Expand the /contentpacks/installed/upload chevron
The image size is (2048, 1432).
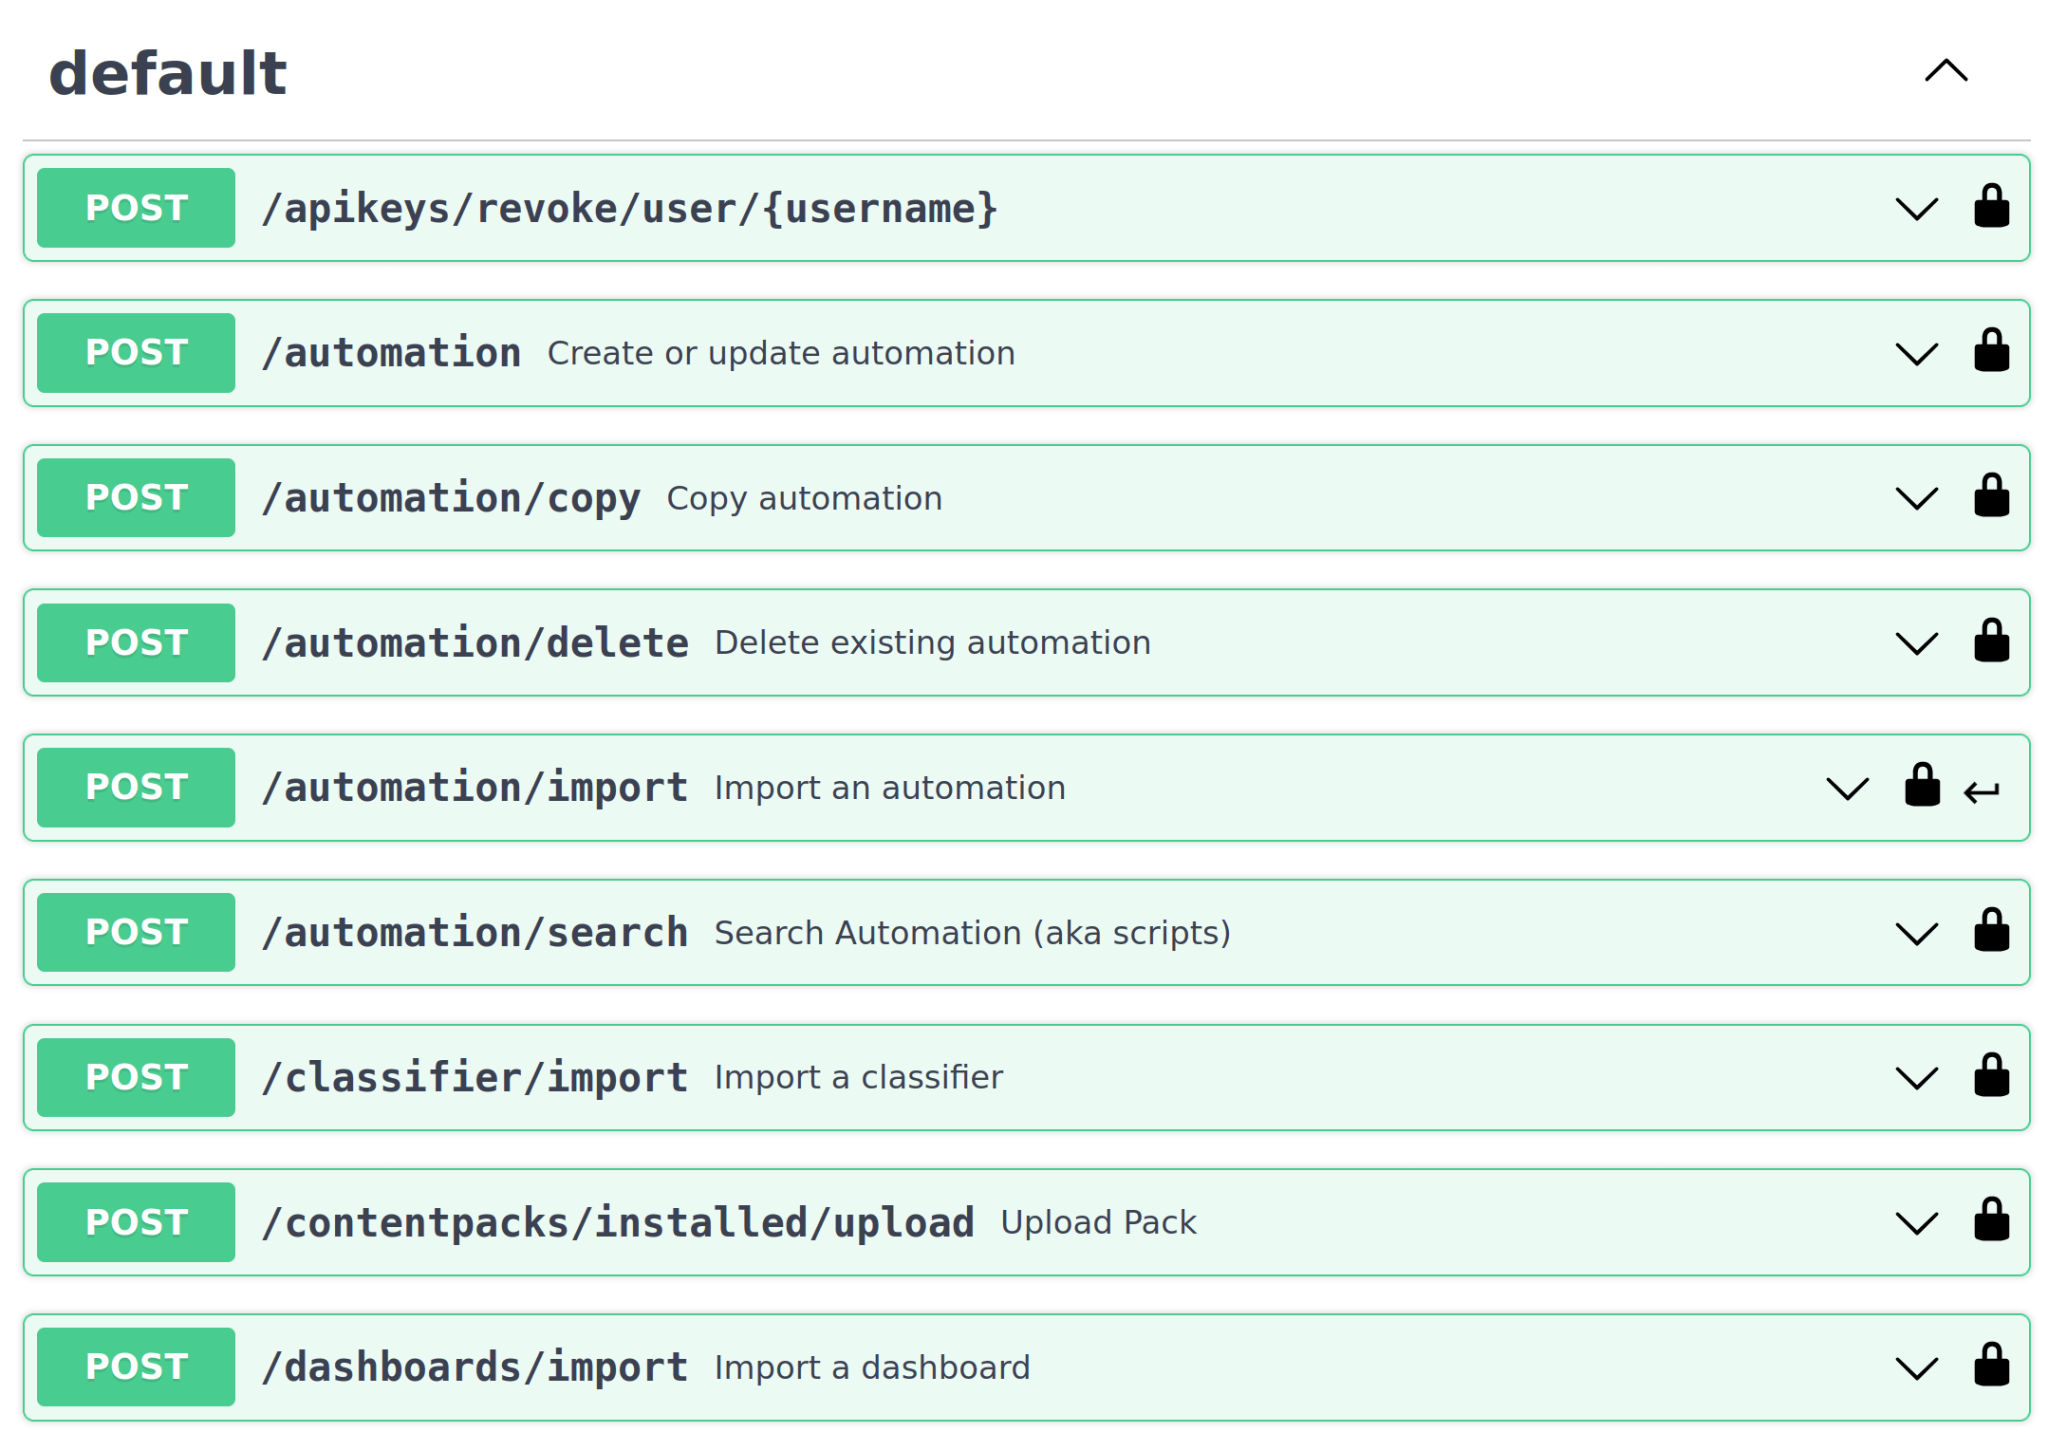coord(1917,1223)
